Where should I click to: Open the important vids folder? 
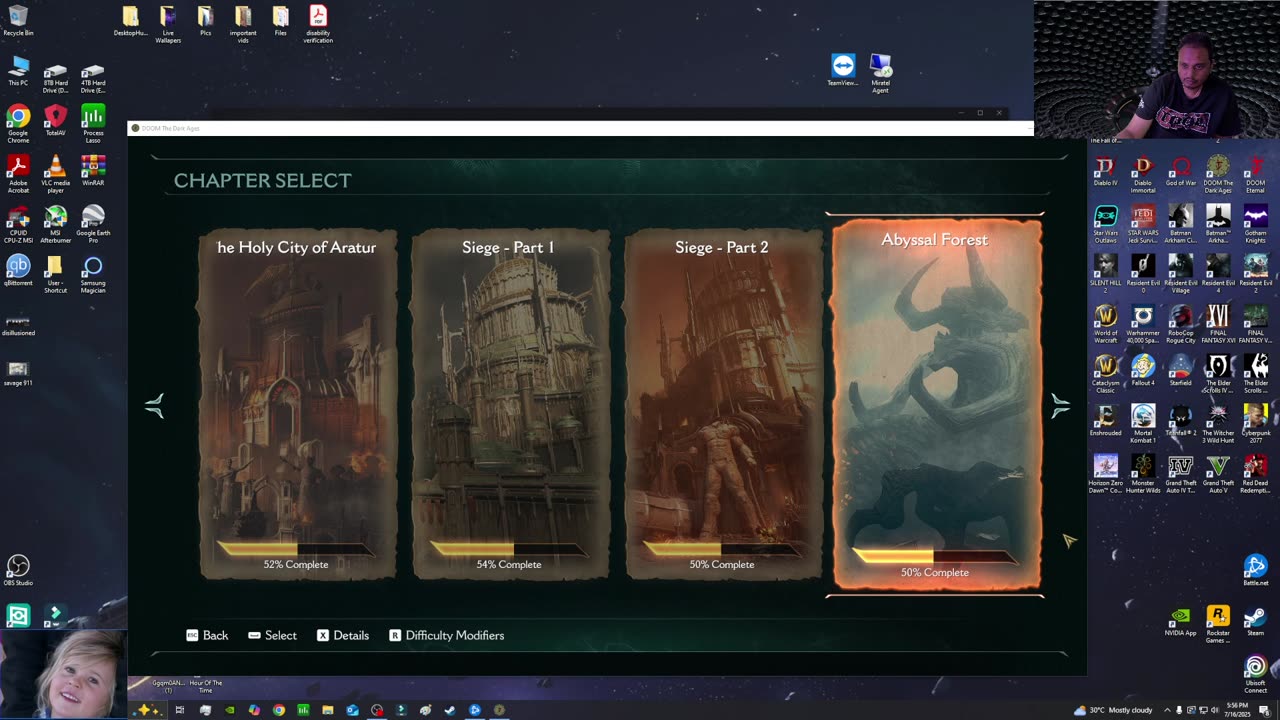(x=243, y=24)
